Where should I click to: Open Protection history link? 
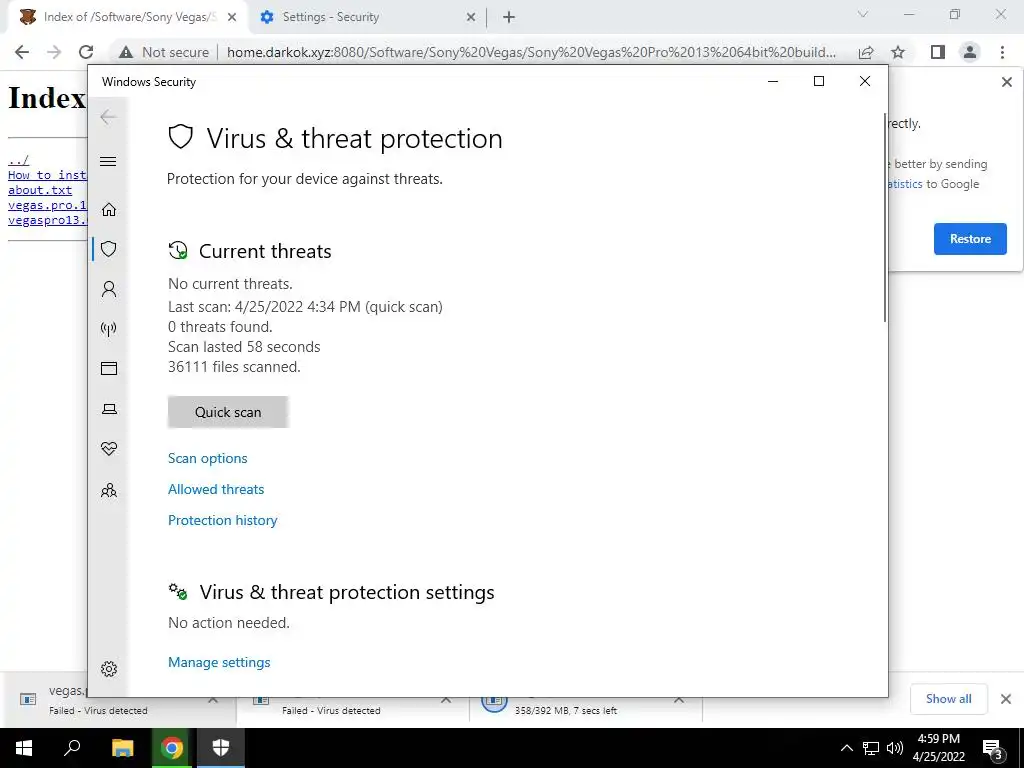click(x=223, y=520)
